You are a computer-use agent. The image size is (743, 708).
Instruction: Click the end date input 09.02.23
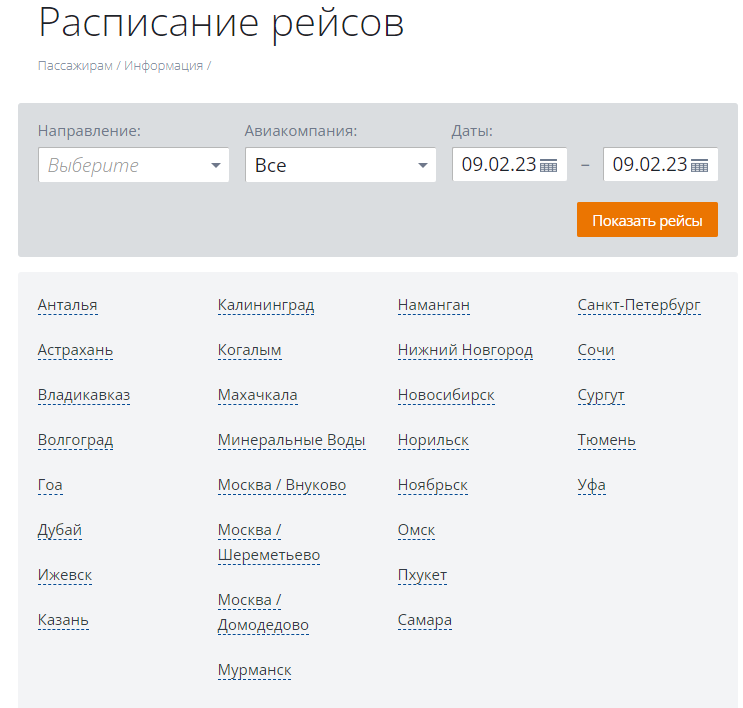click(661, 164)
